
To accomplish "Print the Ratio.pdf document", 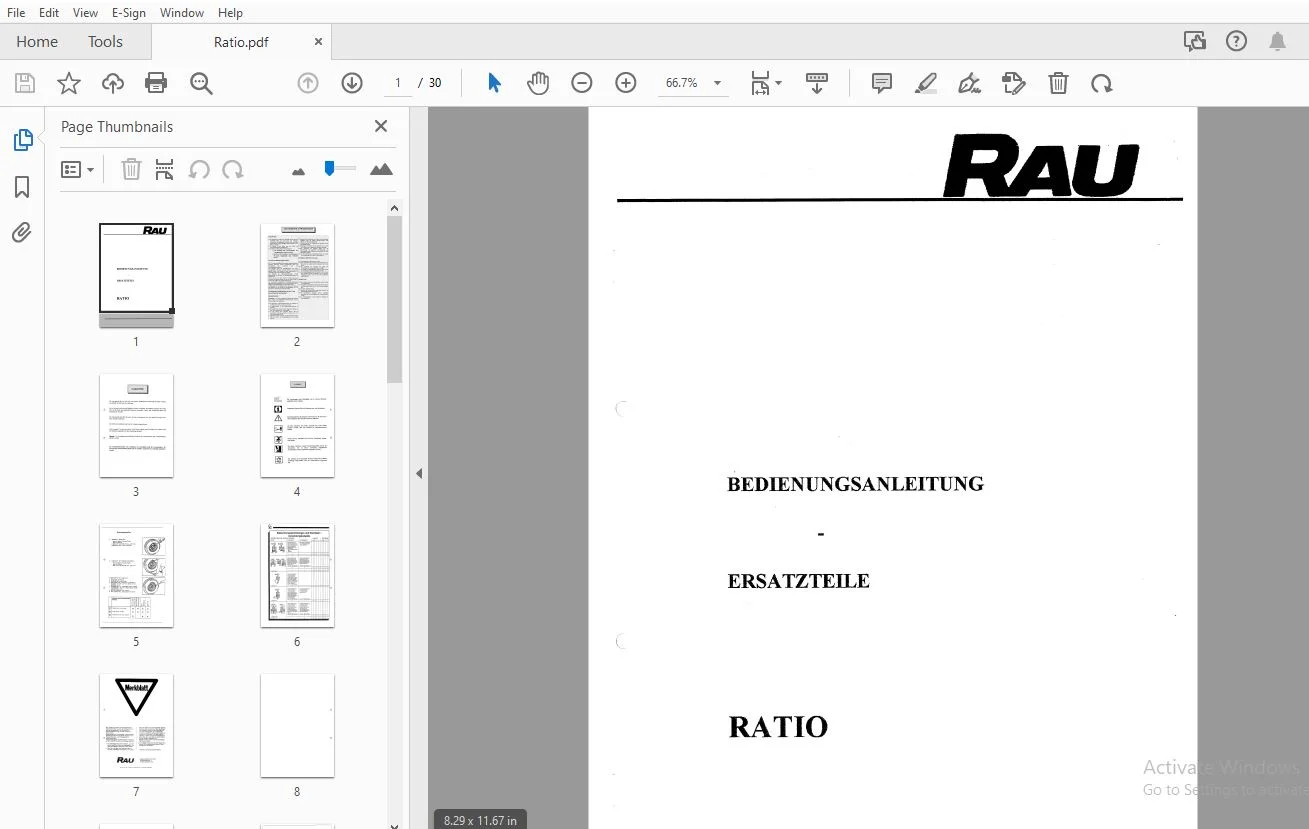I will (x=156, y=83).
